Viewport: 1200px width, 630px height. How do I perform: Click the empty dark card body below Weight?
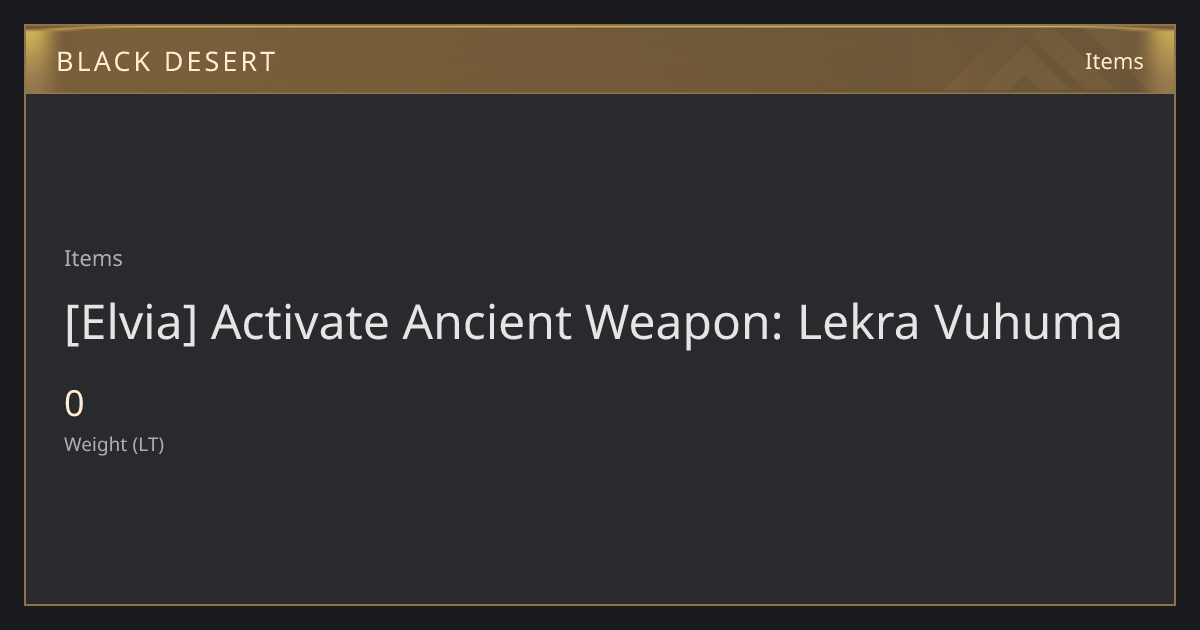[x=600, y=530]
